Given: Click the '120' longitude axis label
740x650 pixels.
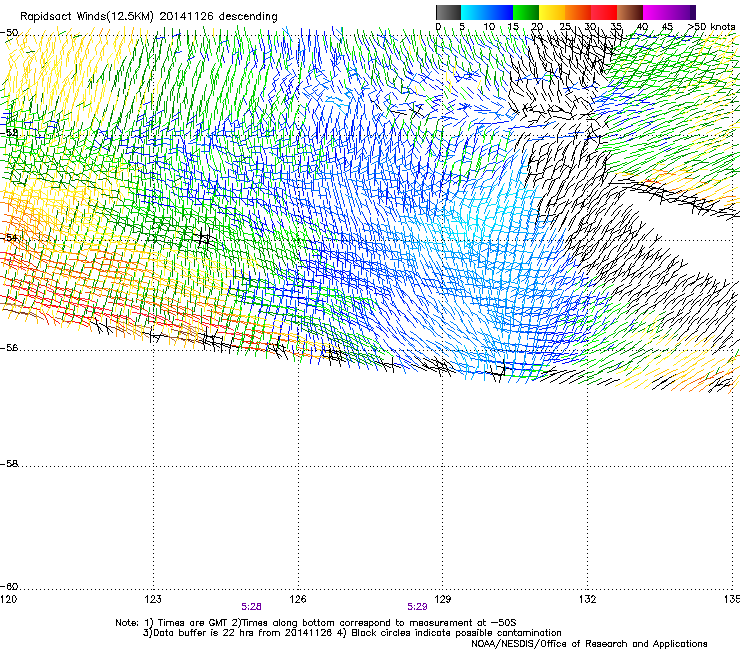Looking at the screenshot, I should click(x=8, y=599).
